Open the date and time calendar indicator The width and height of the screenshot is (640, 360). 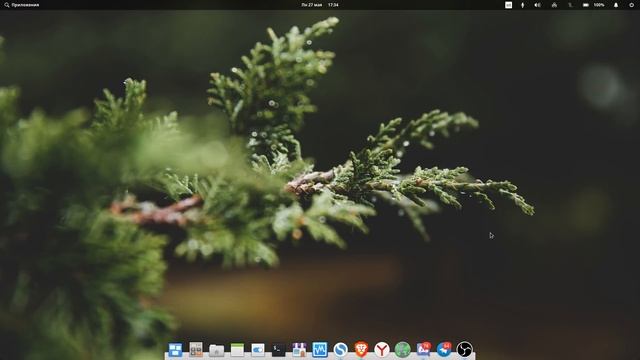tap(320, 5)
